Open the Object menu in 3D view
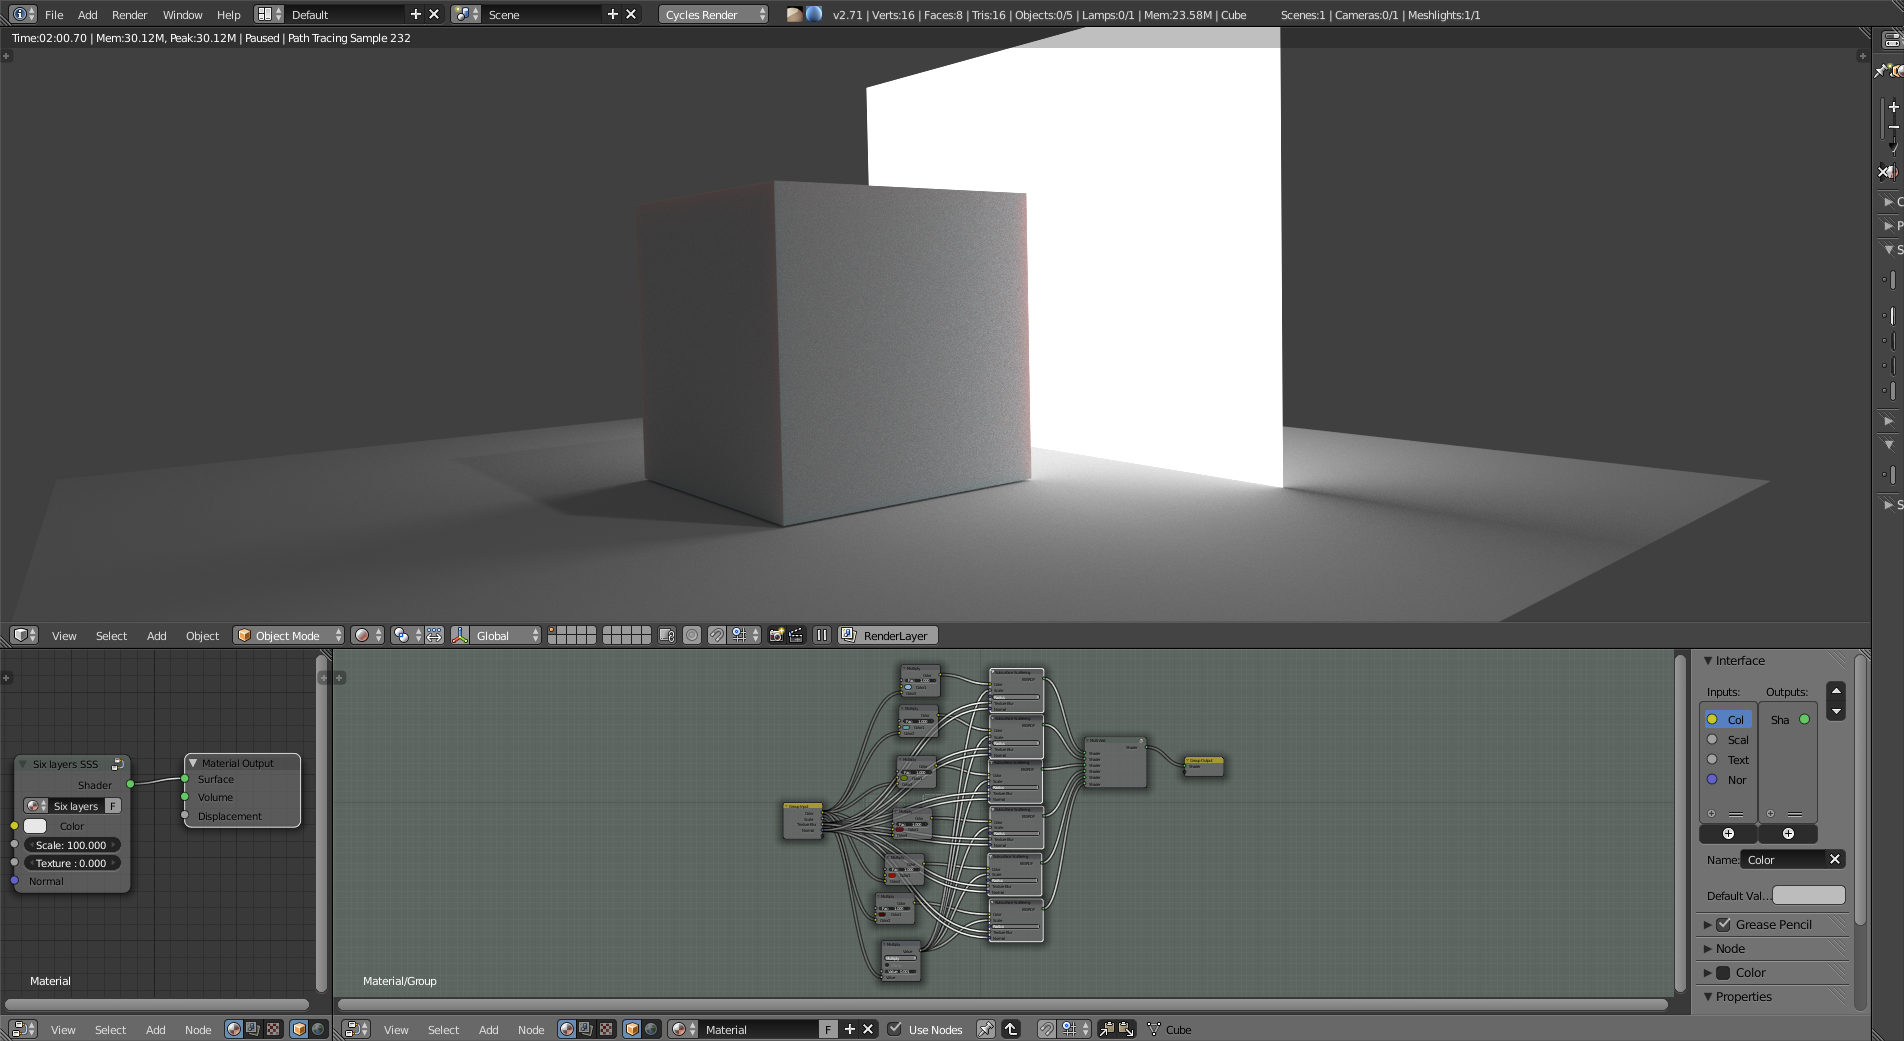Screen dimensions: 1904x1041 [202, 635]
